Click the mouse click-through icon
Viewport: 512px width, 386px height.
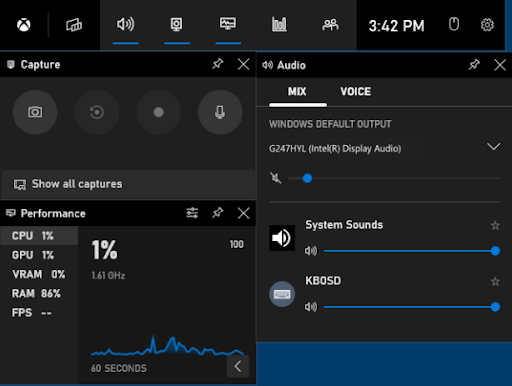(x=454, y=24)
